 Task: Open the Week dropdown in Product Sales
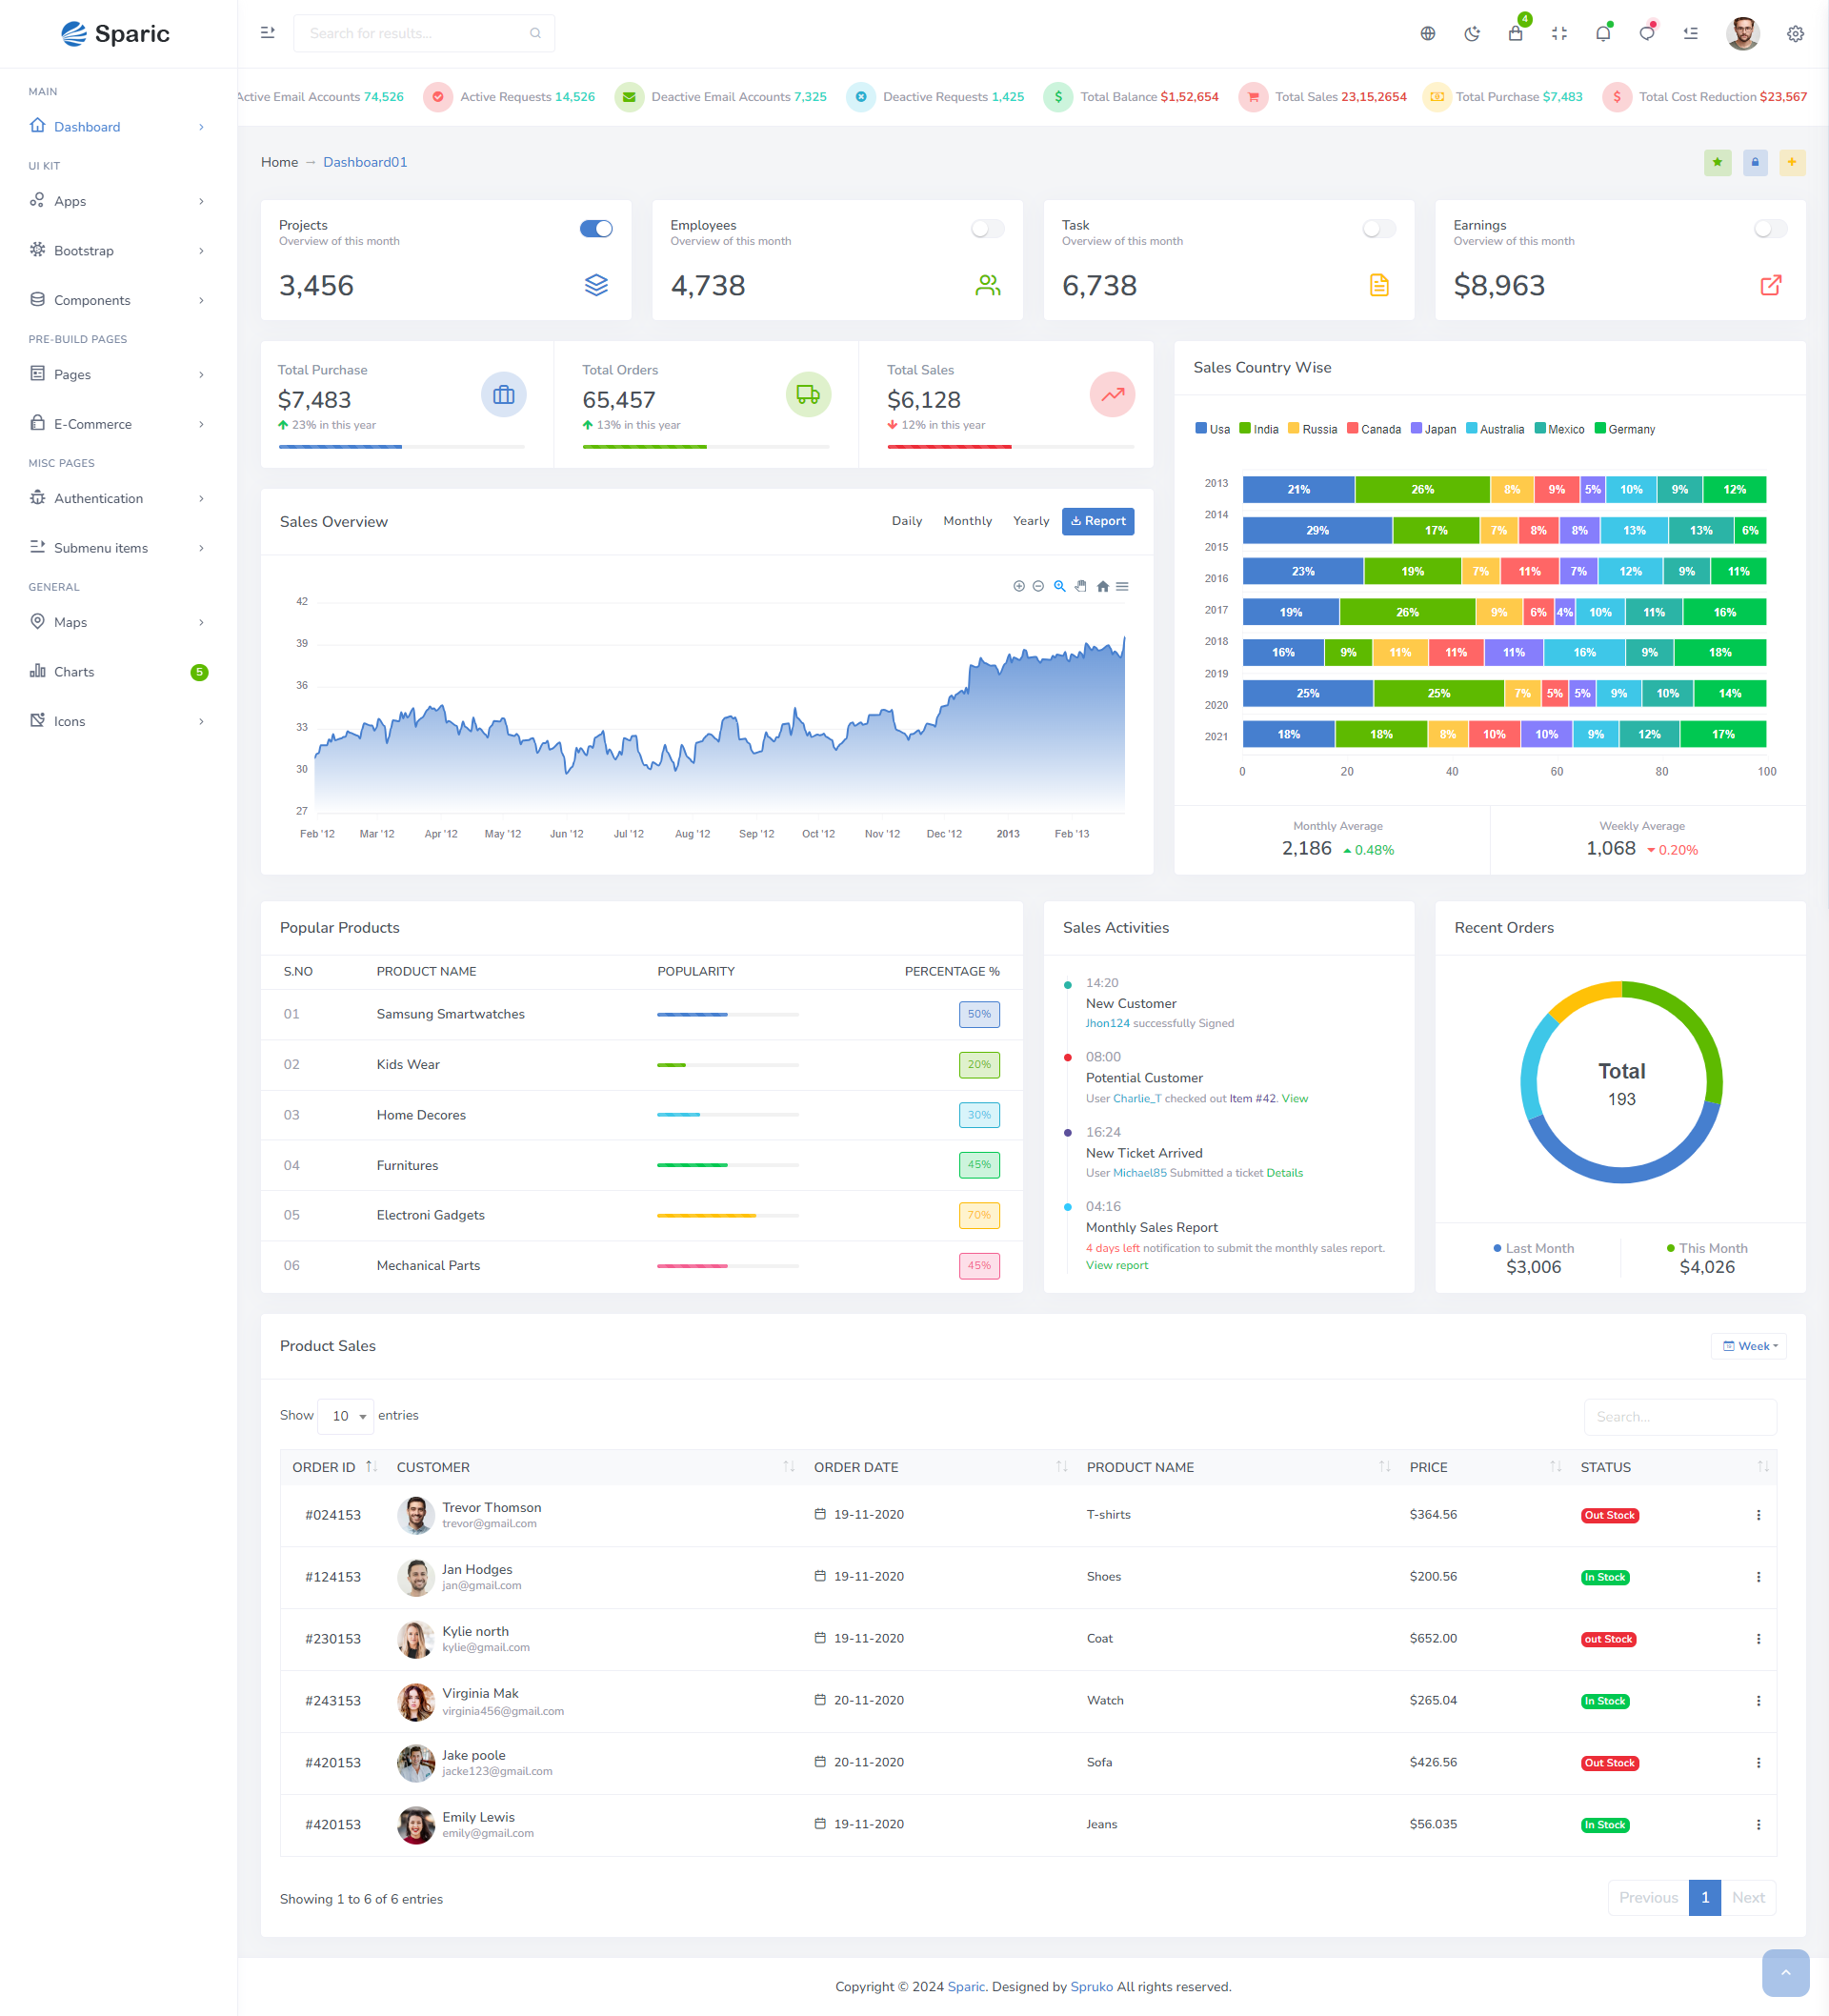1749,1346
